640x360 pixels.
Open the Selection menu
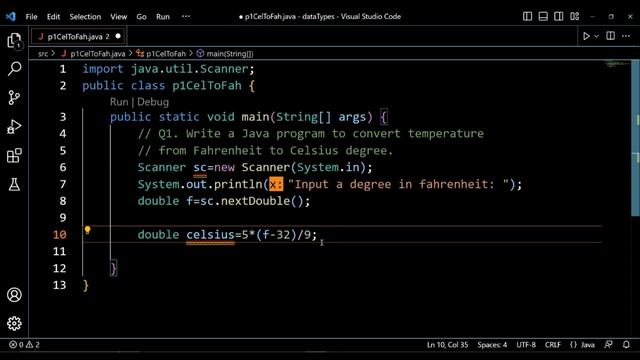point(85,16)
